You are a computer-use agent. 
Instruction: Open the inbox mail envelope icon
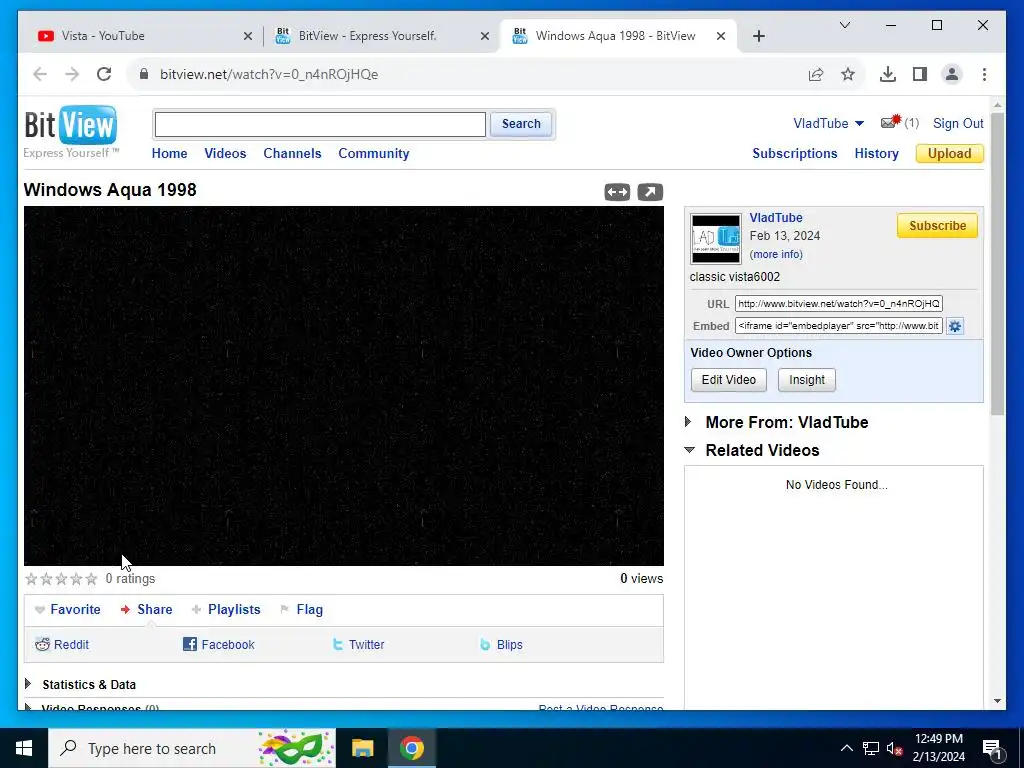890,122
